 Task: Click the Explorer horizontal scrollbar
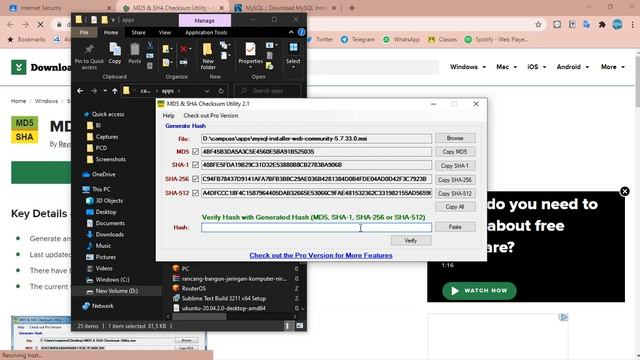coord(199,316)
